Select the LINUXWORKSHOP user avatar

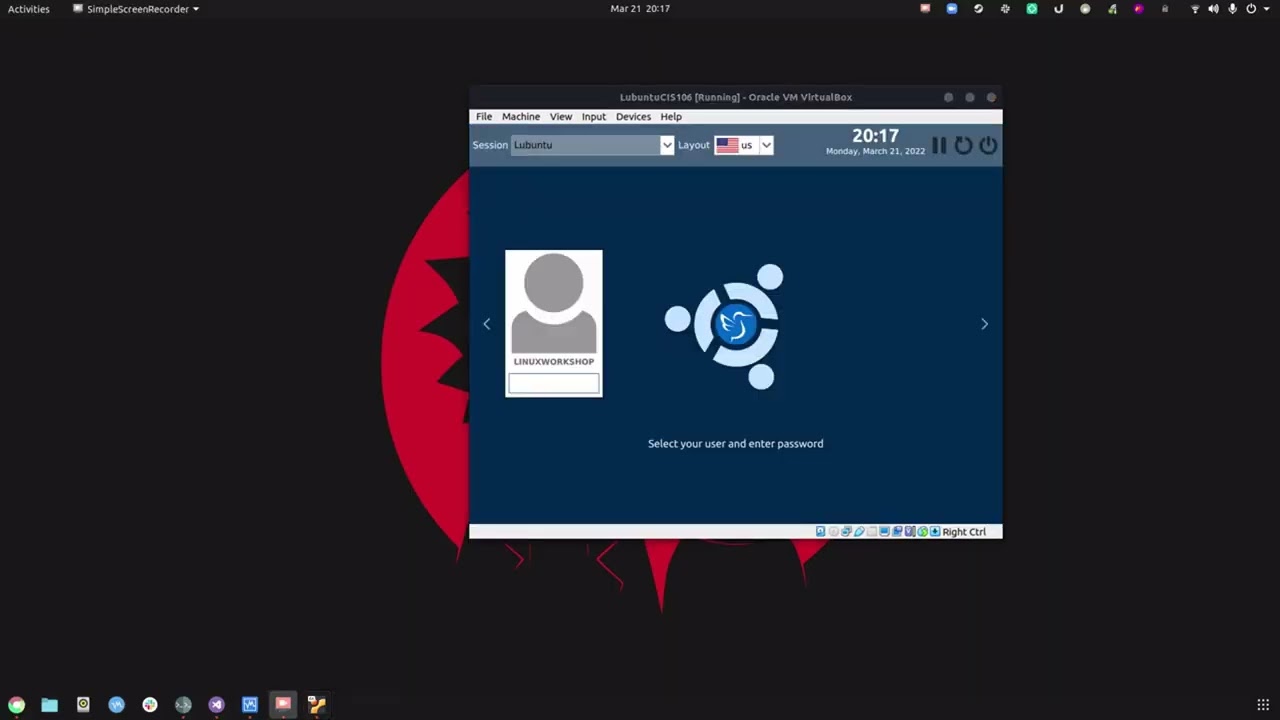click(x=554, y=303)
